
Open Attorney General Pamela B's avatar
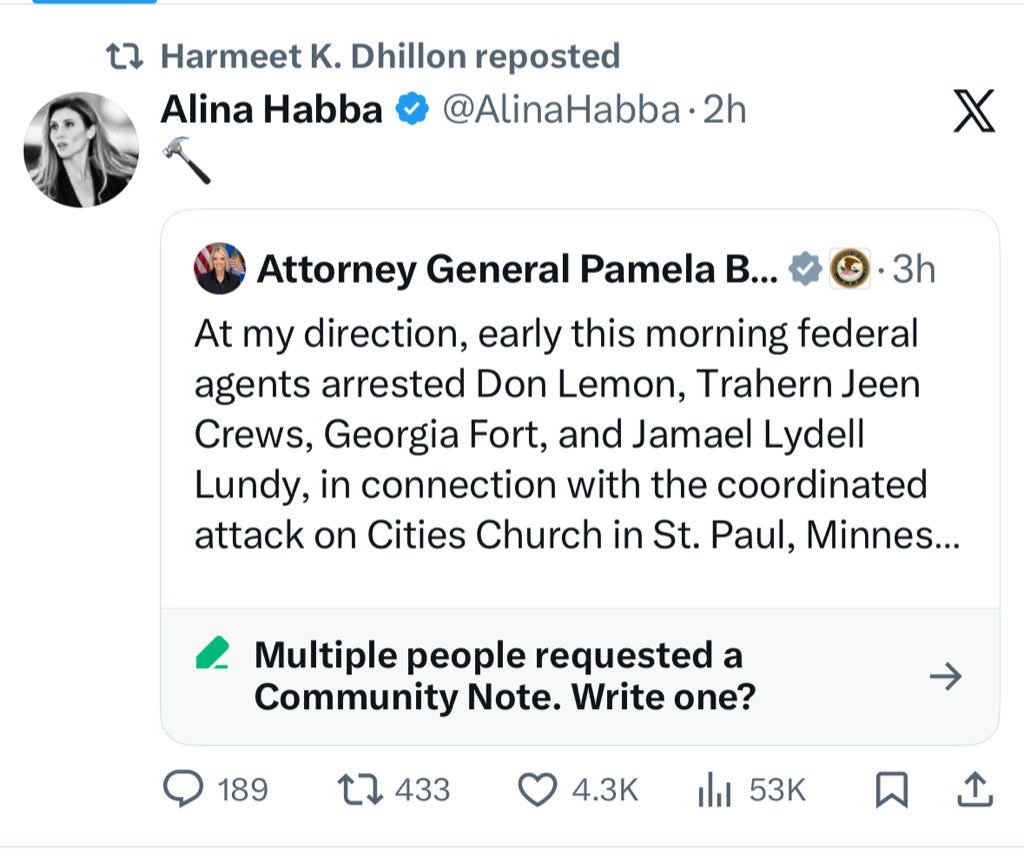219,268
